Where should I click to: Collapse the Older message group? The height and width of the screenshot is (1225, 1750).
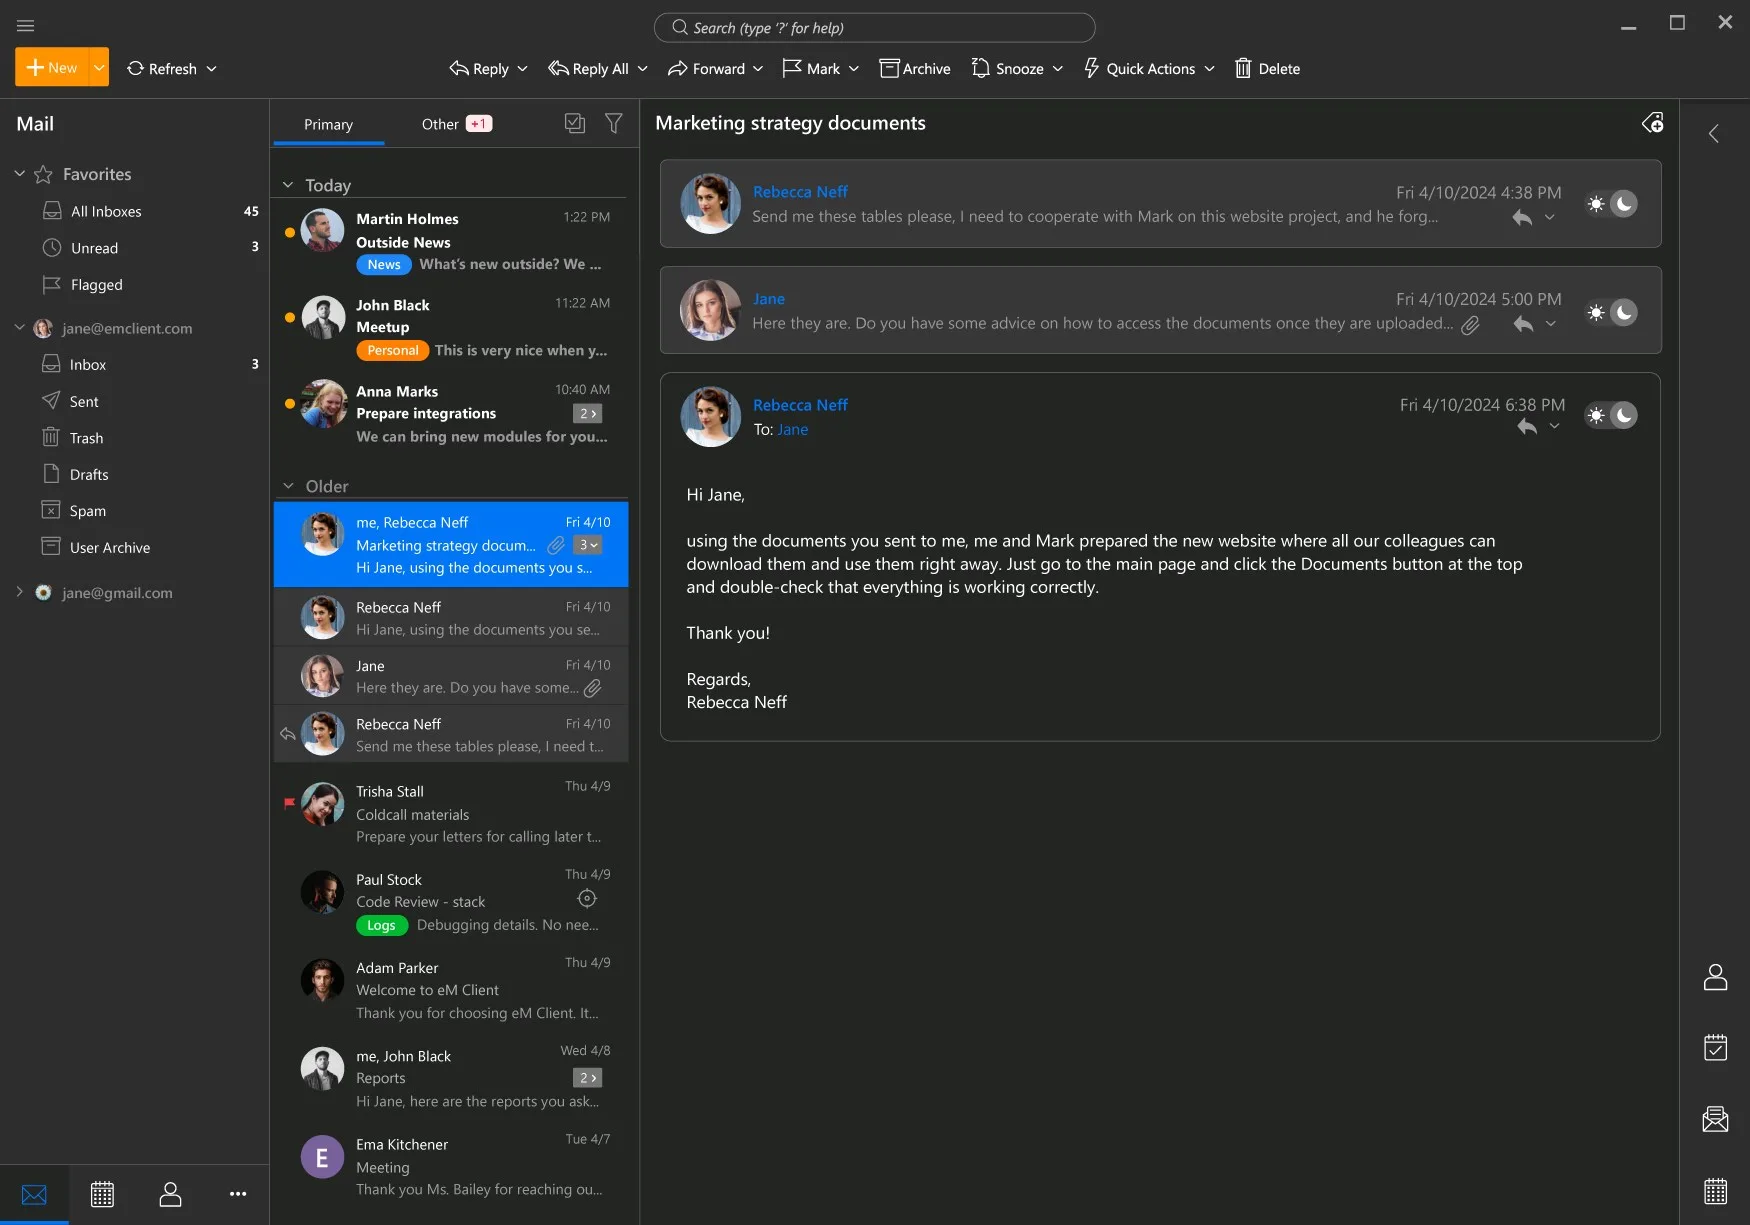[288, 486]
